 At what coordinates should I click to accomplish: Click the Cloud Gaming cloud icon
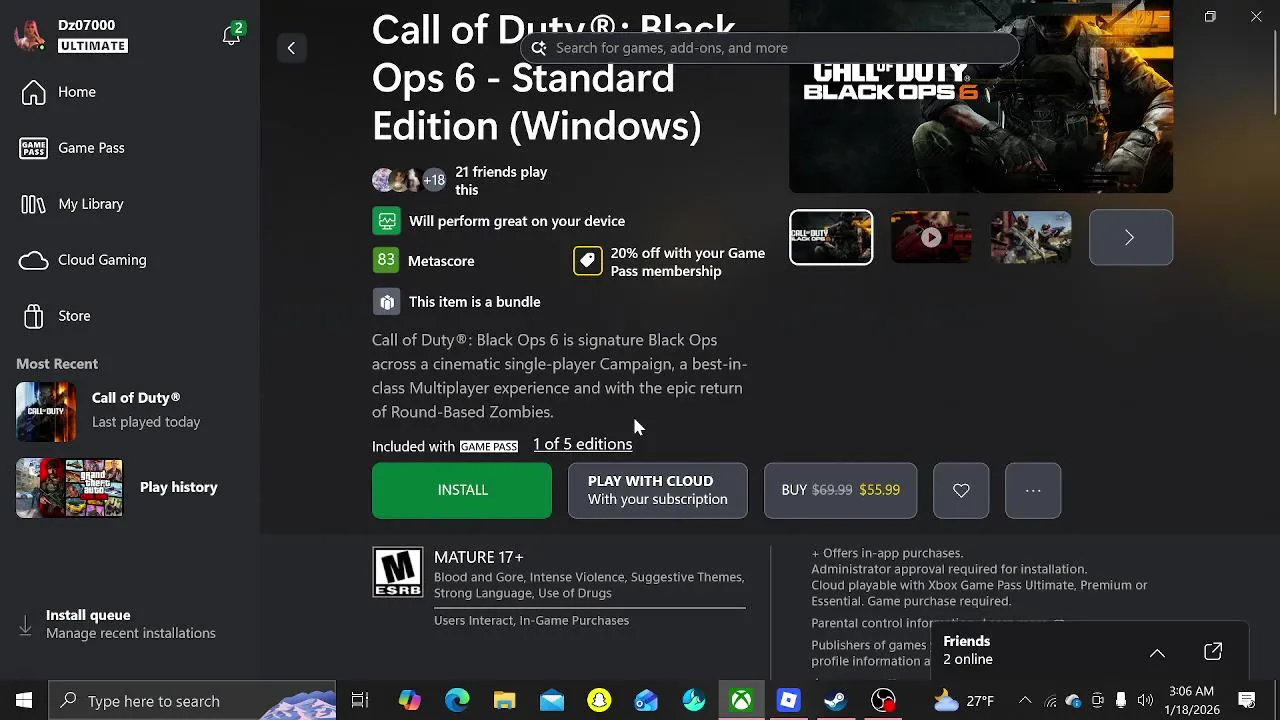[33, 260]
